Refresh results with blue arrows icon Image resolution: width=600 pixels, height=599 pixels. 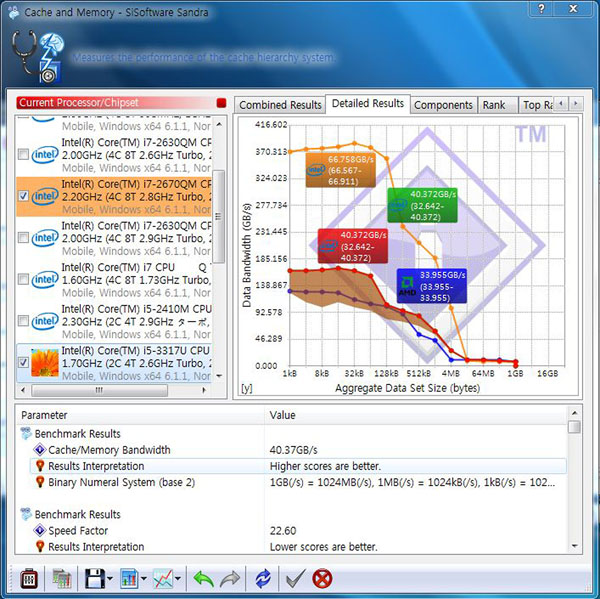coord(262,578)
